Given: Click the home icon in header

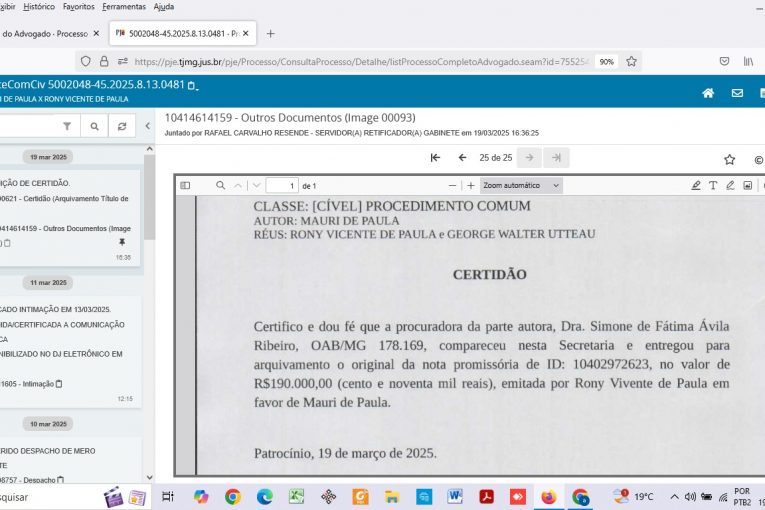Looking at the screenshot, I should coord(708,93).
